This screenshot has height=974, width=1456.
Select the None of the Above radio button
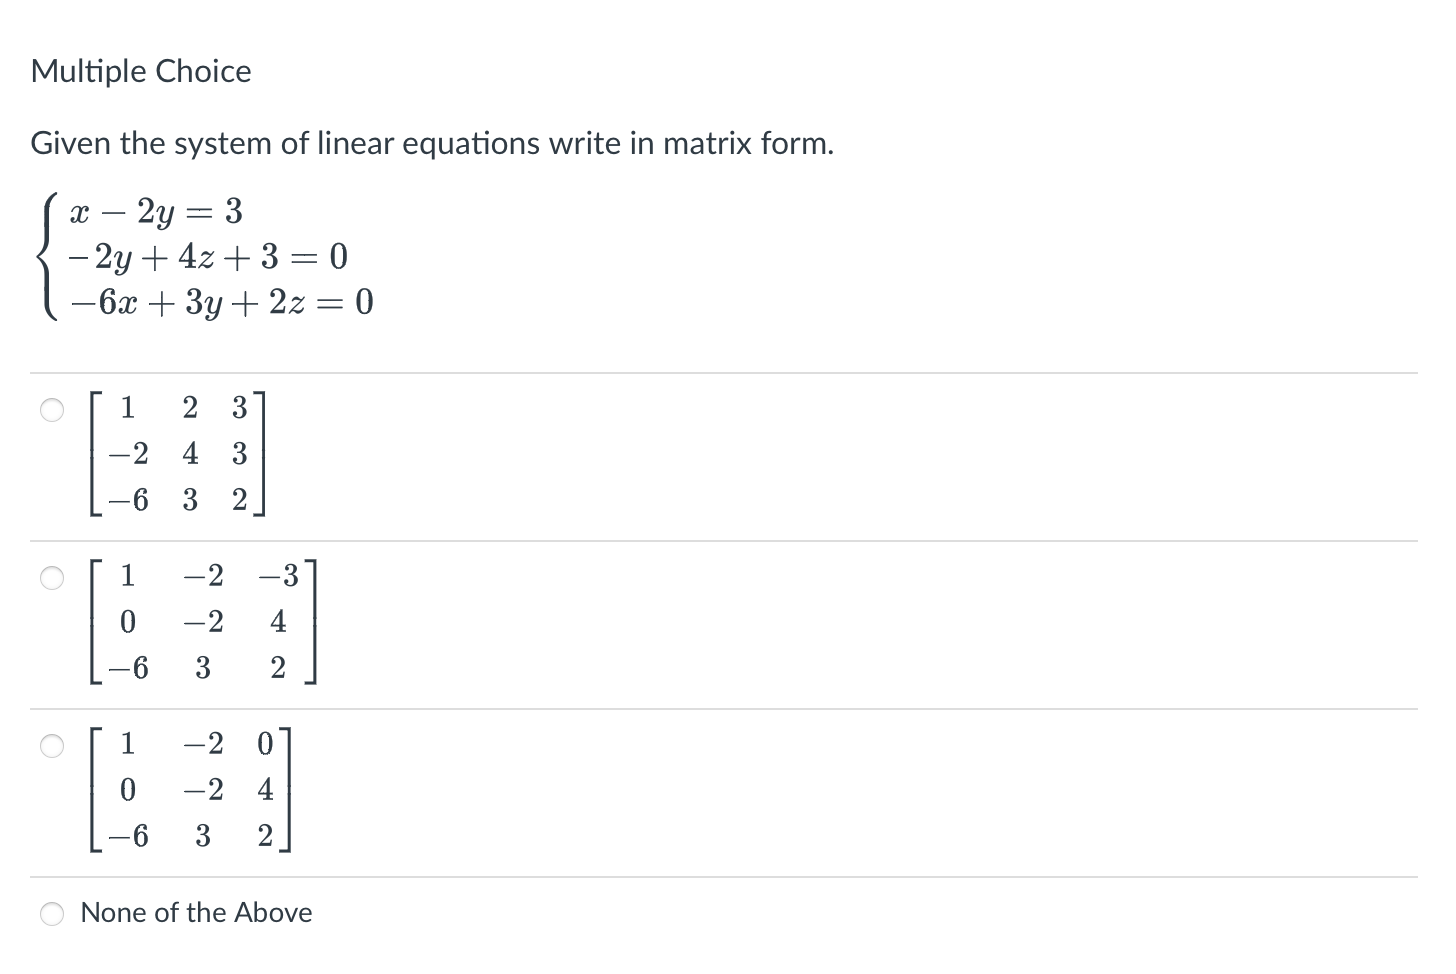click(x=52, y=914)
